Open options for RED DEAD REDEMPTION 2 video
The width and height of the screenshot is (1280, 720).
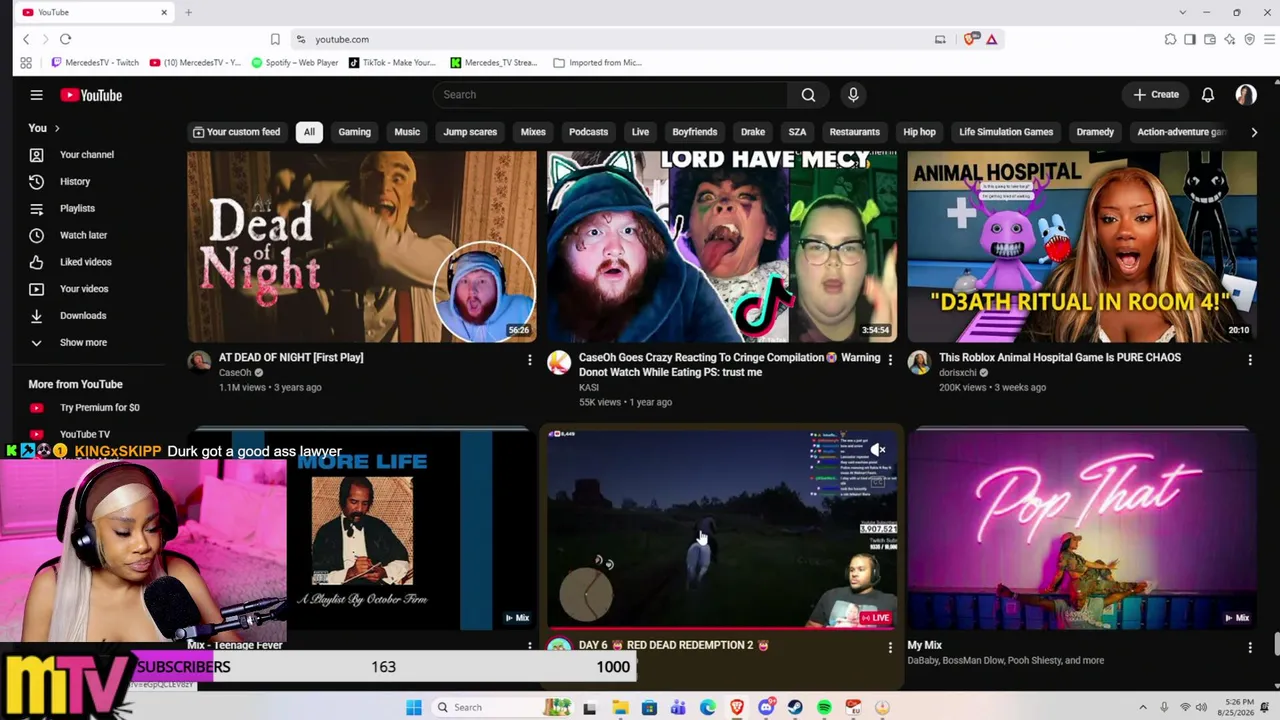click(890, 647)
